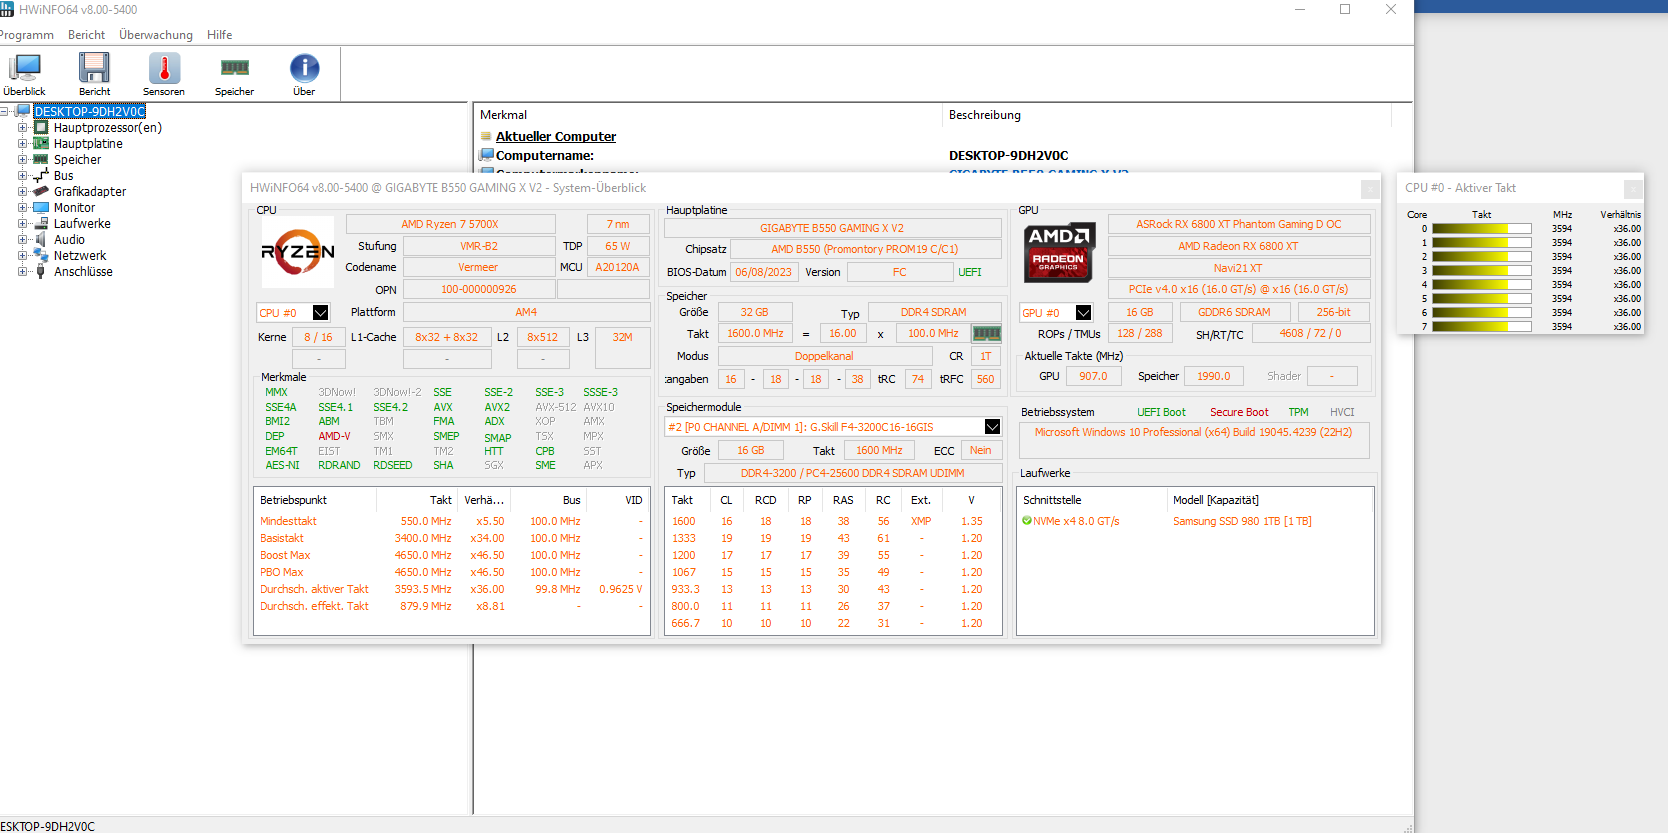
Task: Click the AM4 platform field
Action: [526, 313]
